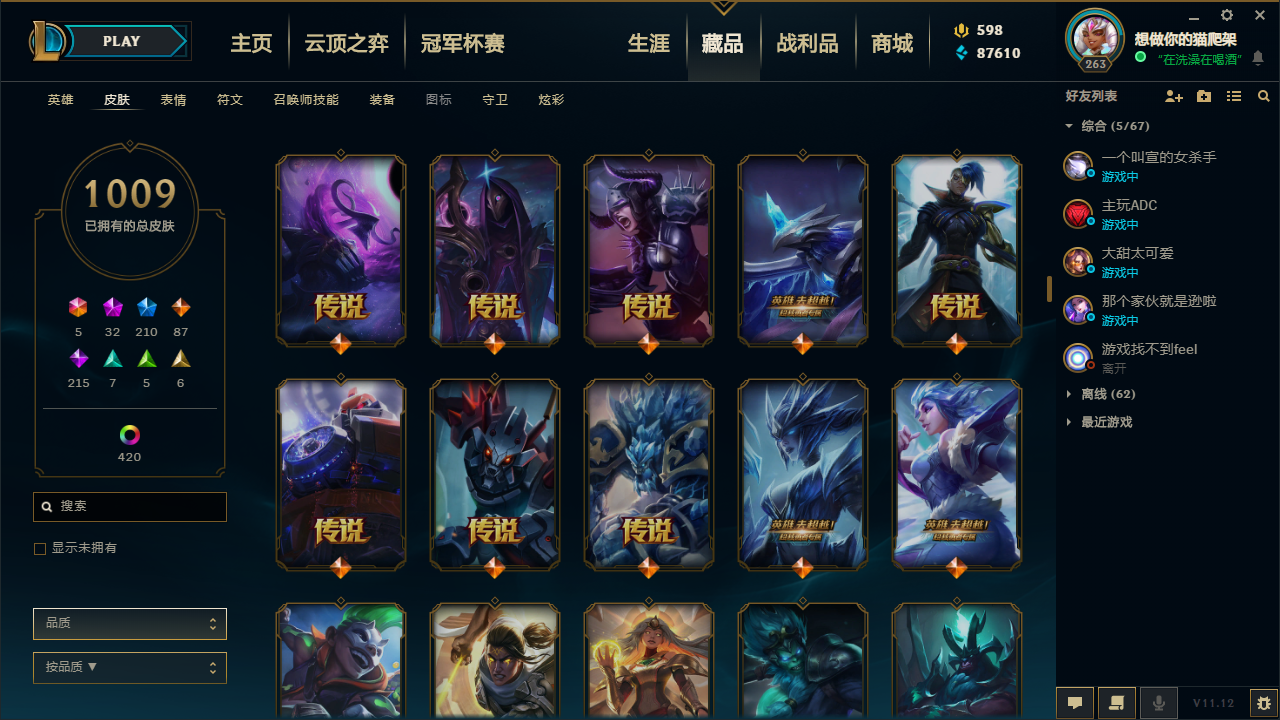
Task: Click the multicolor chroma wheel showing 420
Action: 130,435
